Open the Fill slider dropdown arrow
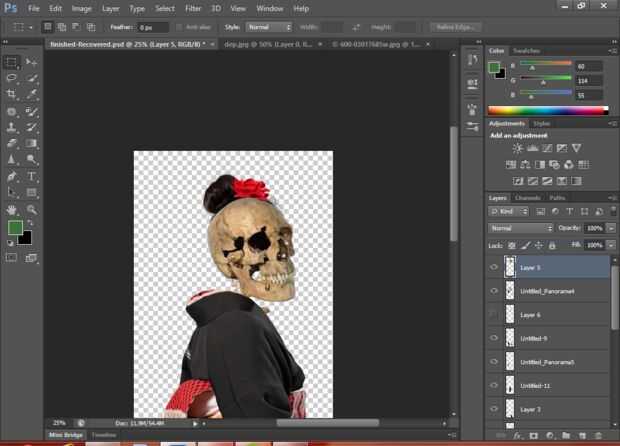Viewport: 620px width, 446px height. point(611,245)
